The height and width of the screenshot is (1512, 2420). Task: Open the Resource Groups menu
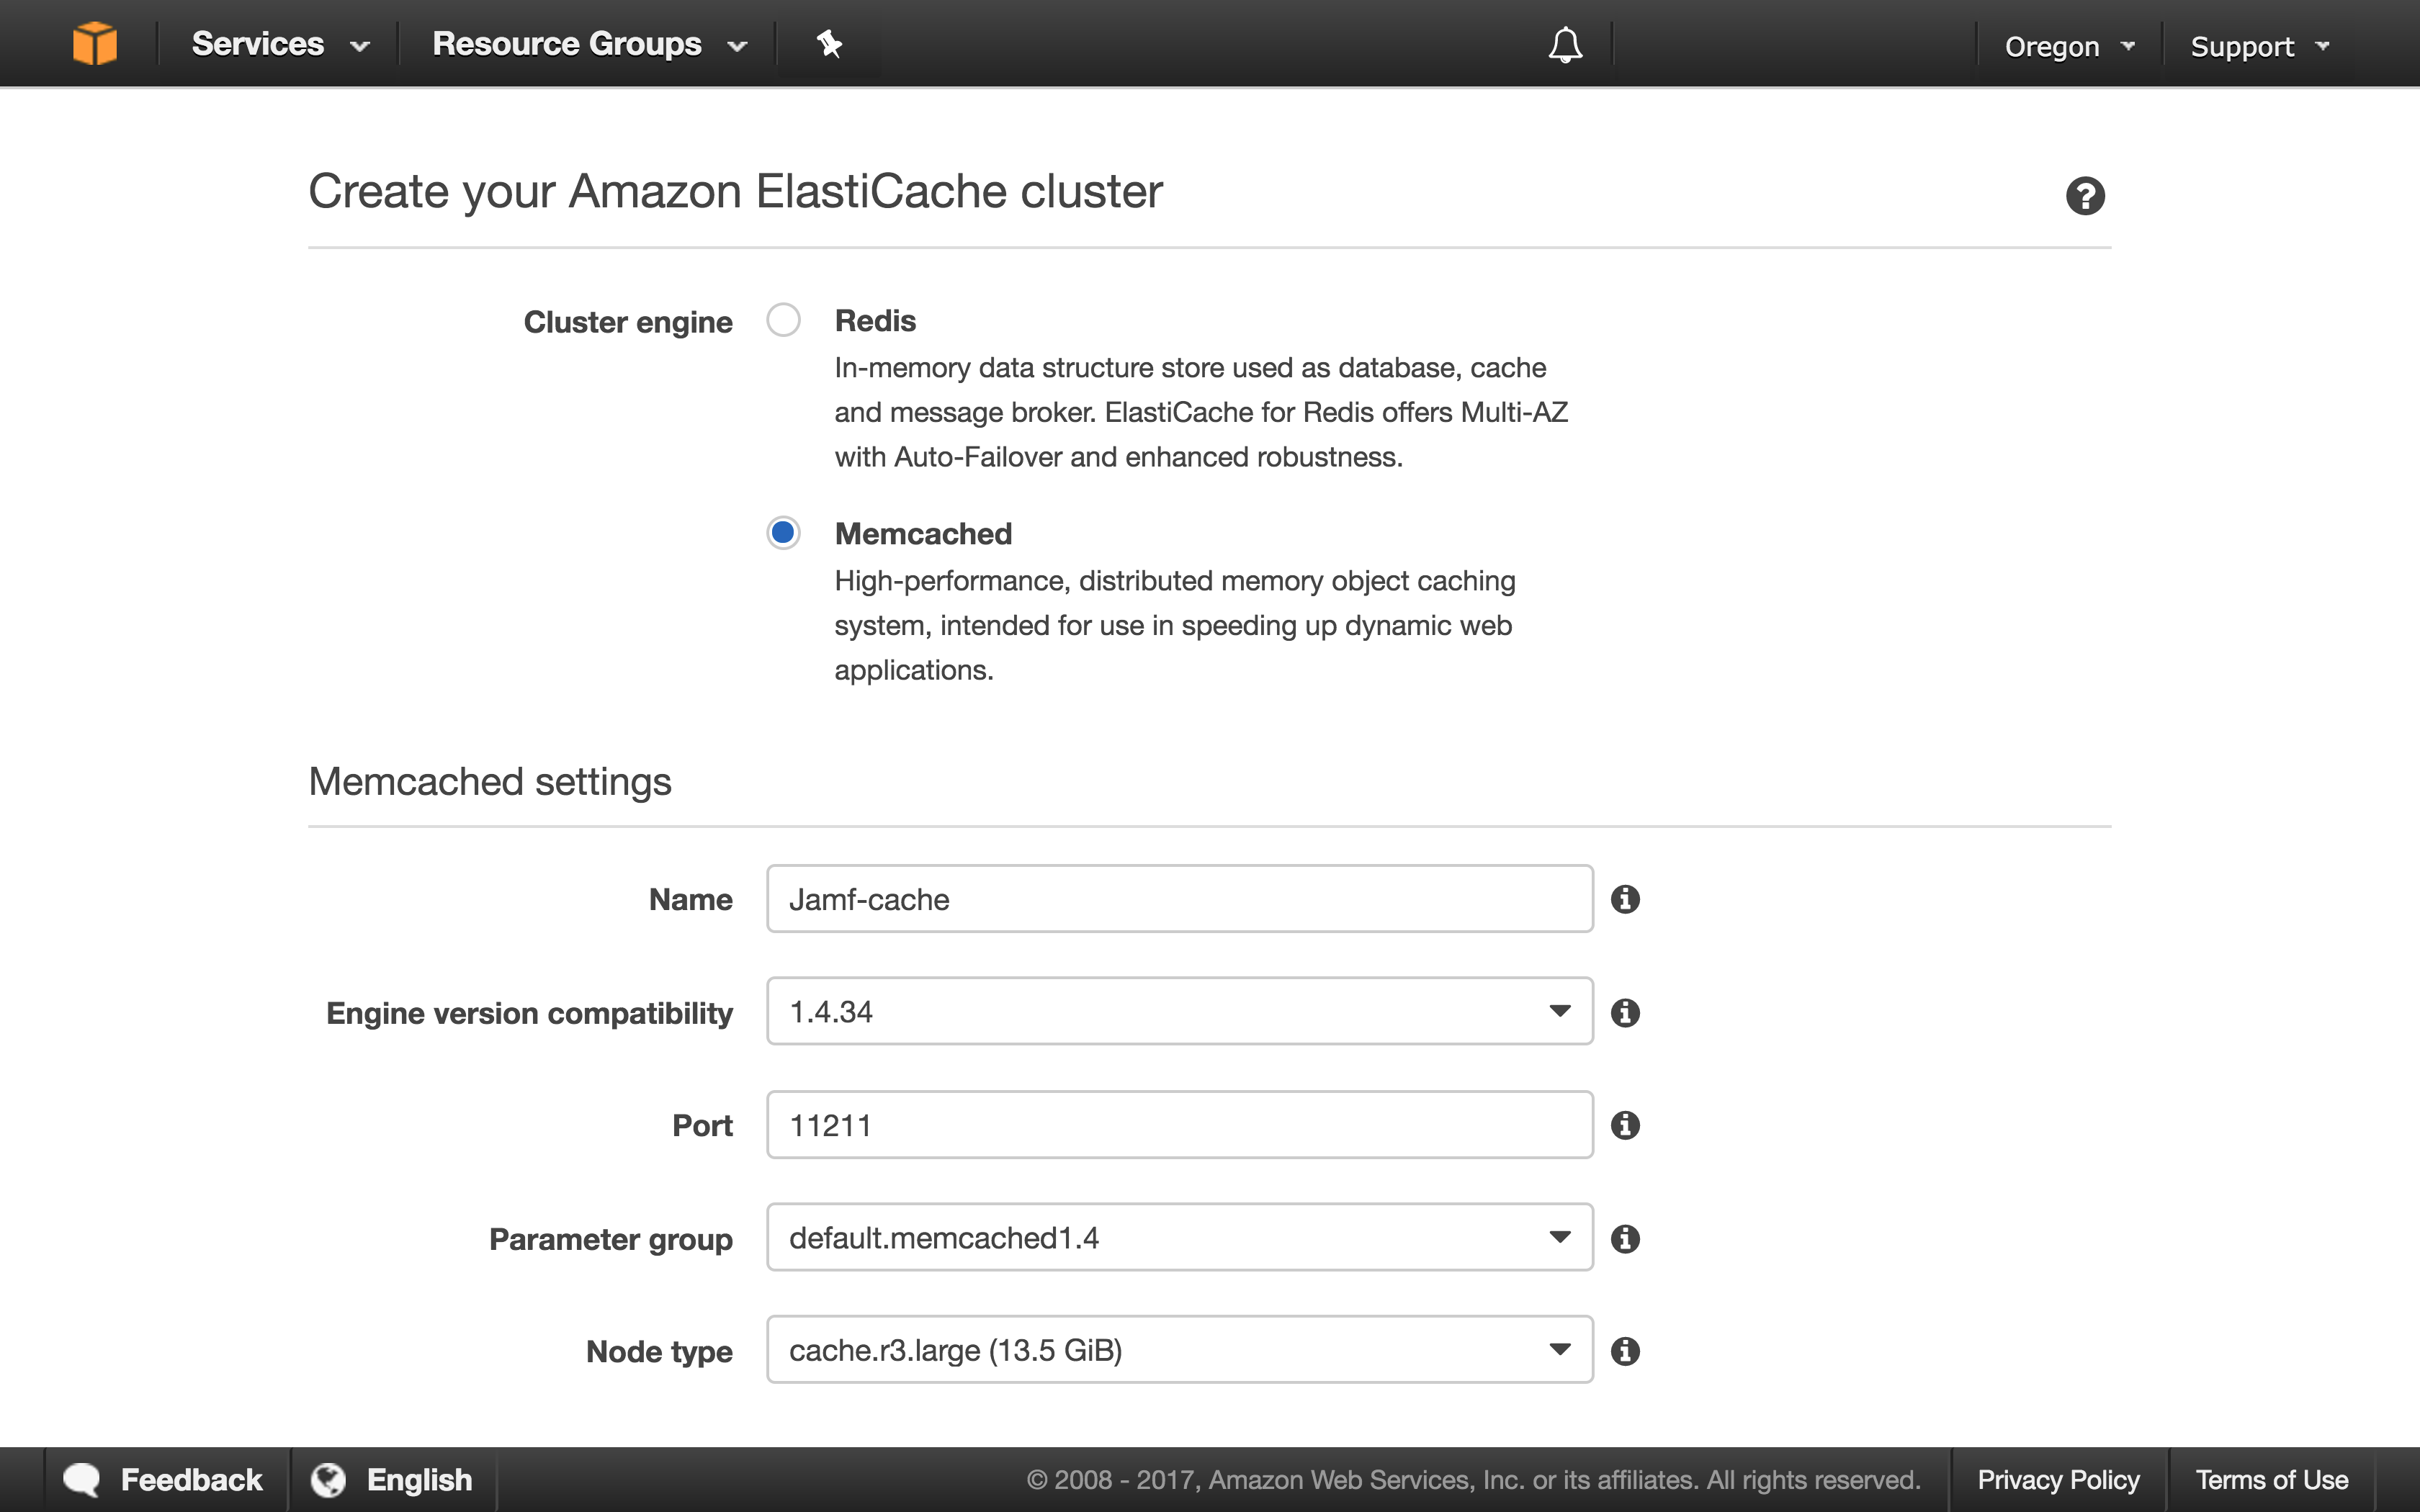[x=590, y=44]
